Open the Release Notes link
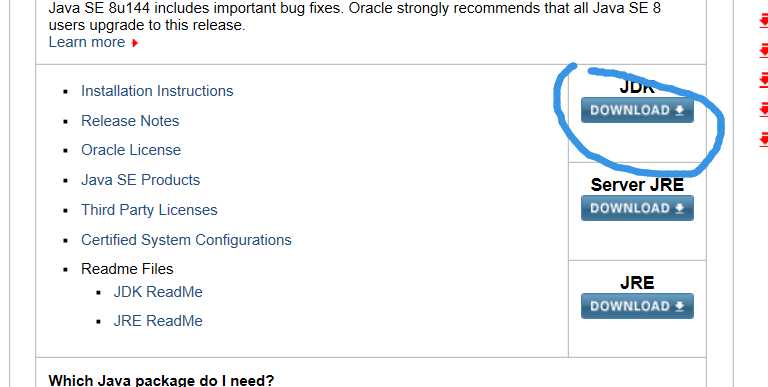768x387 pixels. 130,121
